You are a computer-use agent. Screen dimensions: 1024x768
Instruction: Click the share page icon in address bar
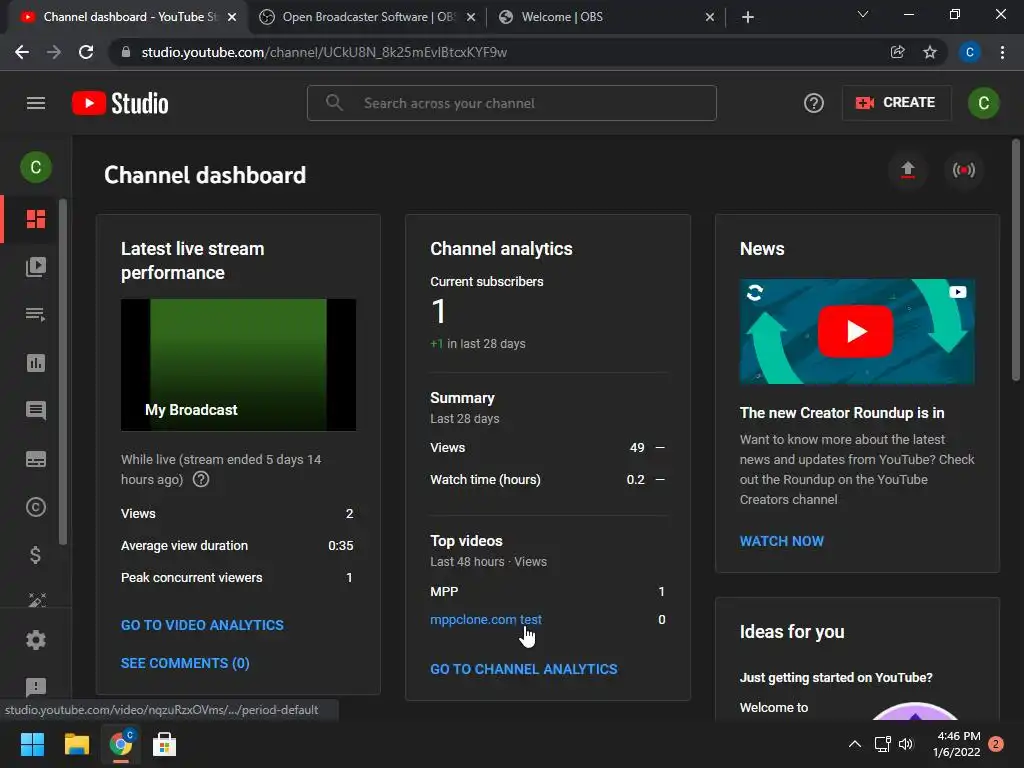(x=898, y=52)
